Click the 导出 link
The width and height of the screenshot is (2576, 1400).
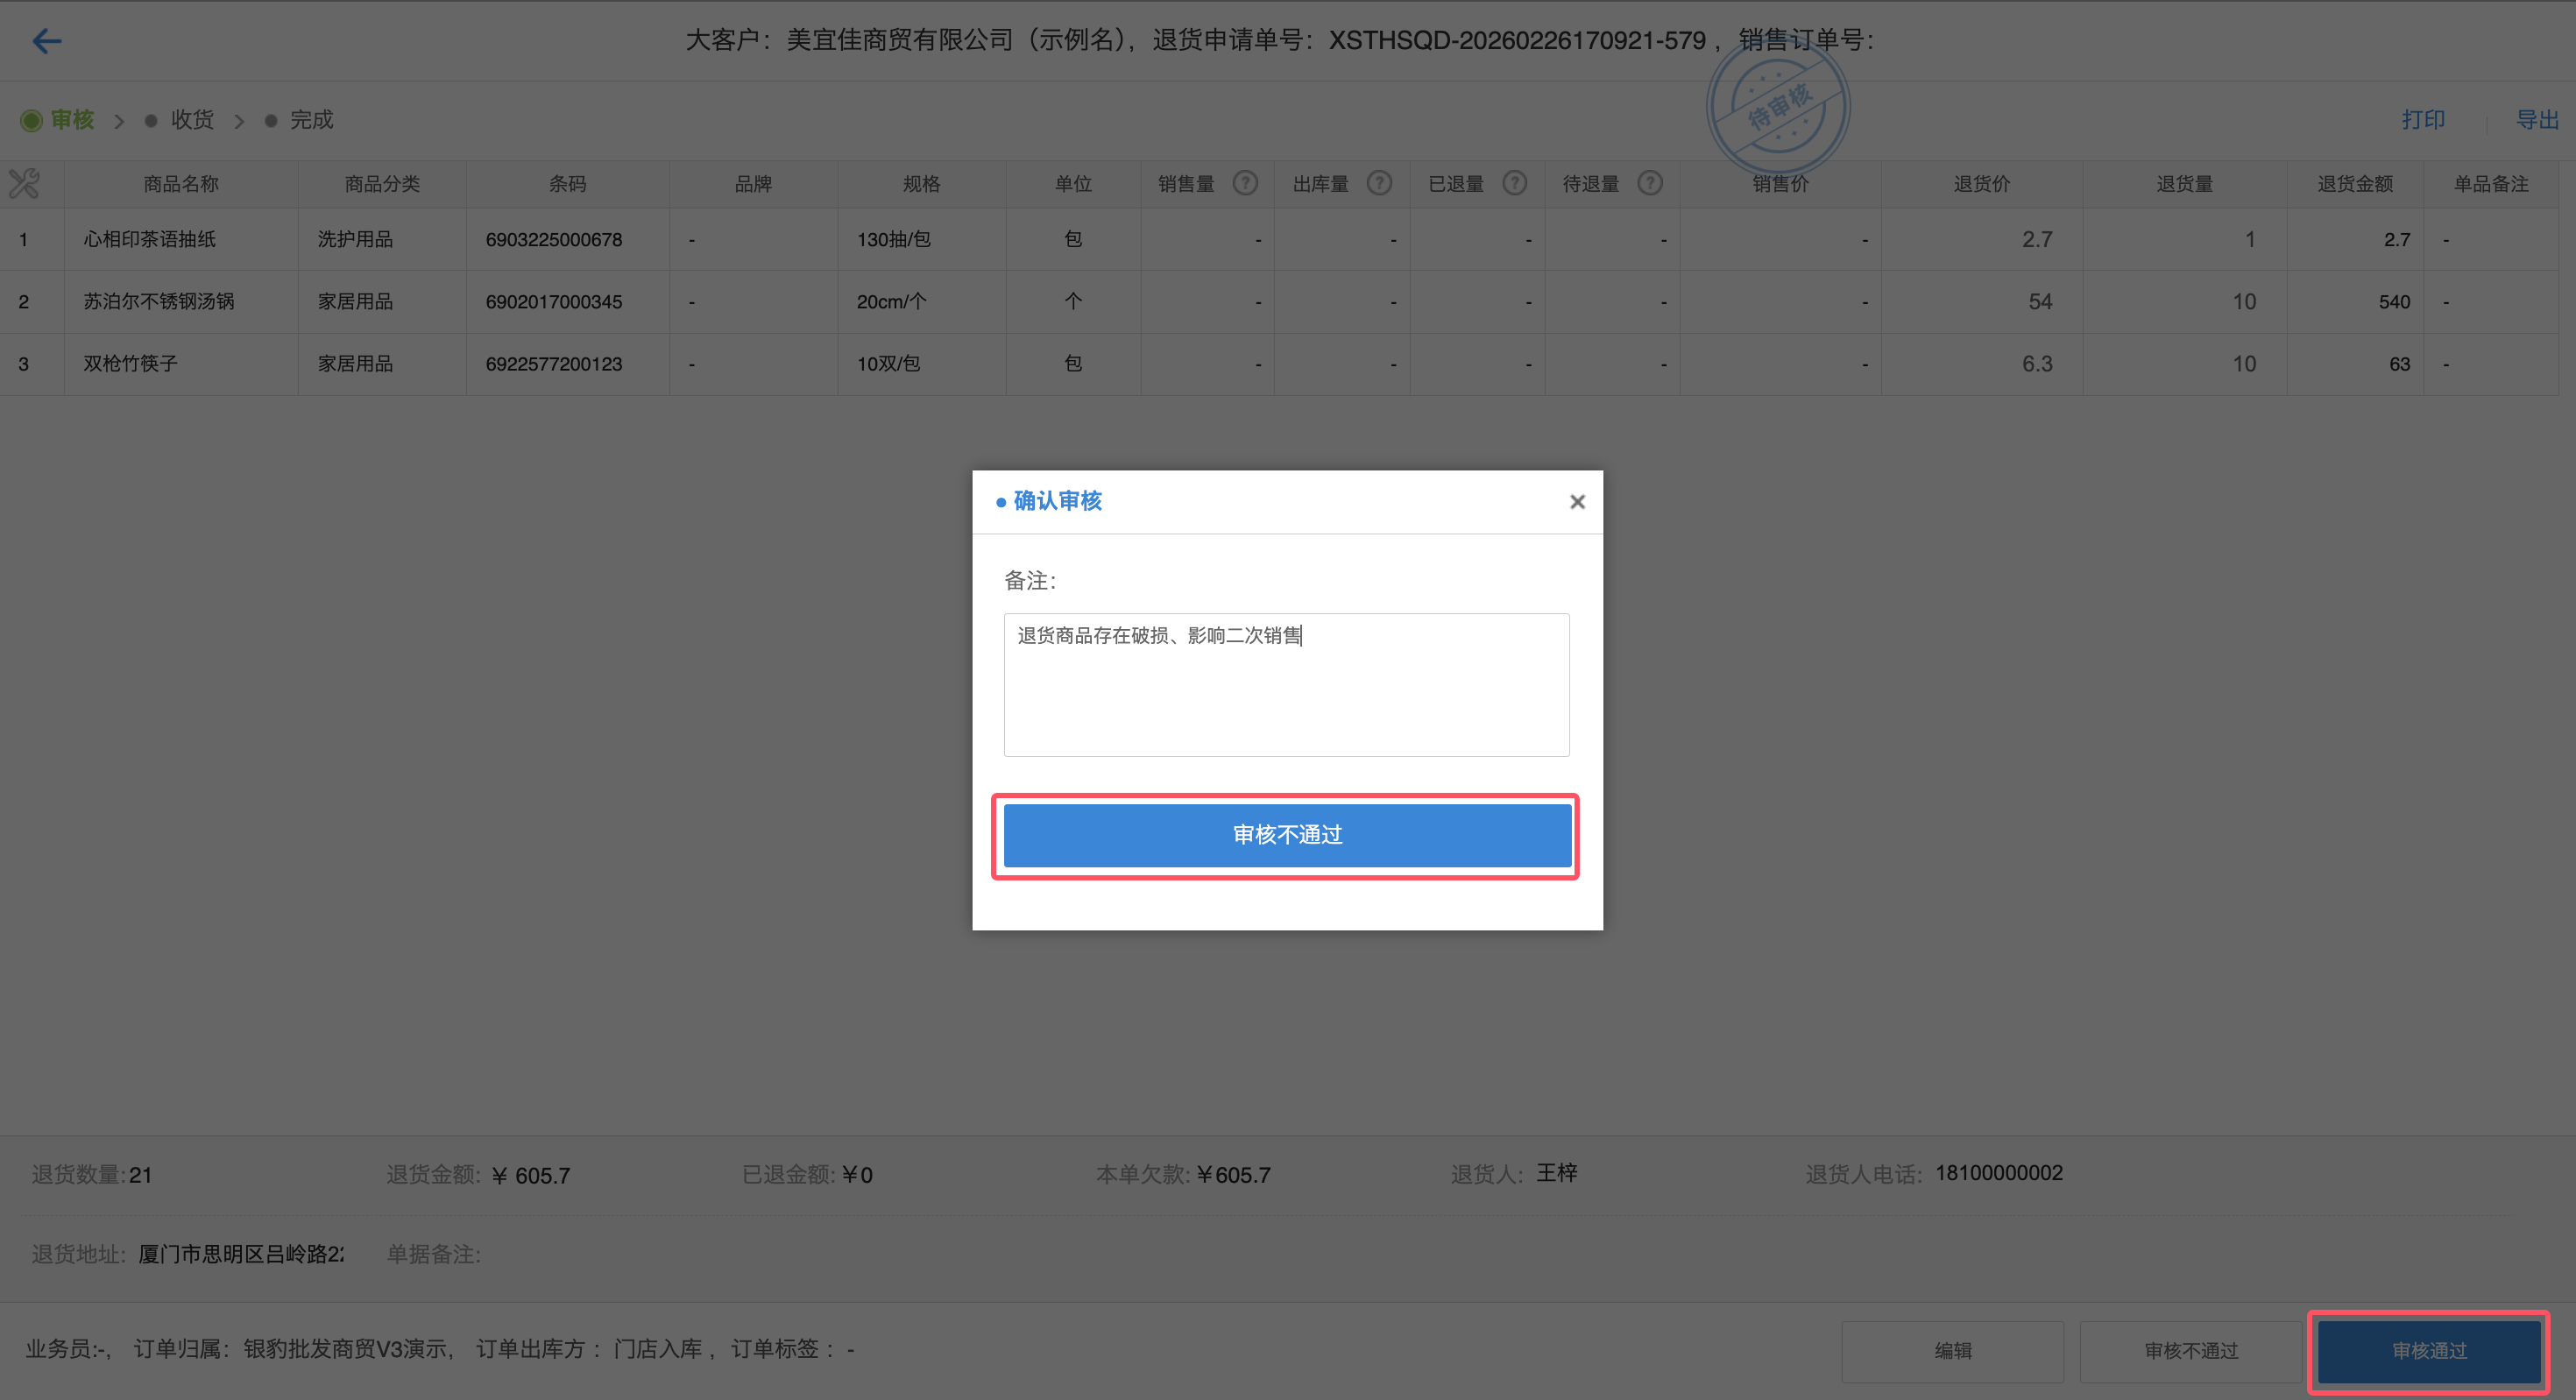pos(2537,120)
